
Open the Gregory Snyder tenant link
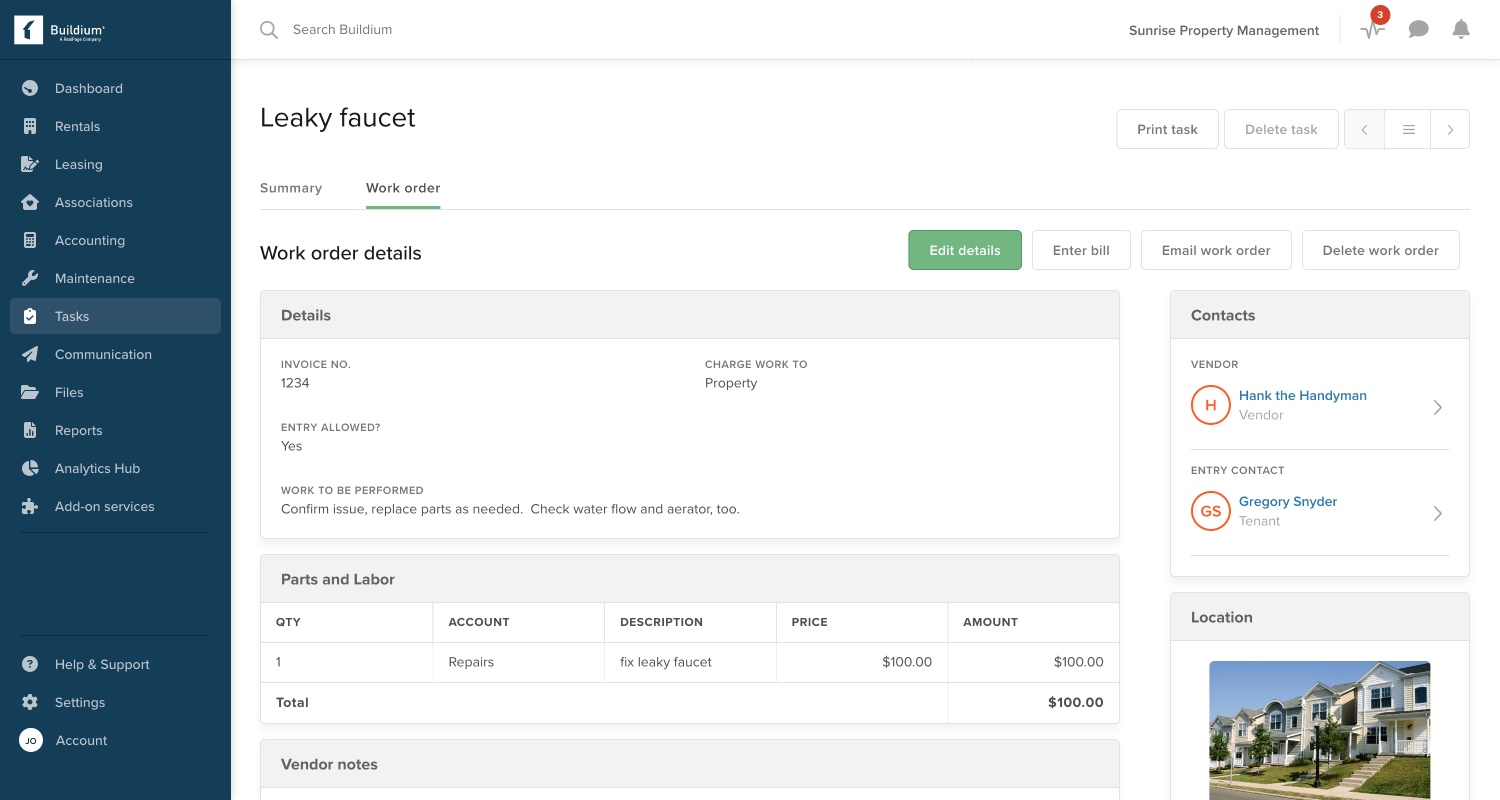point(1288,501)
